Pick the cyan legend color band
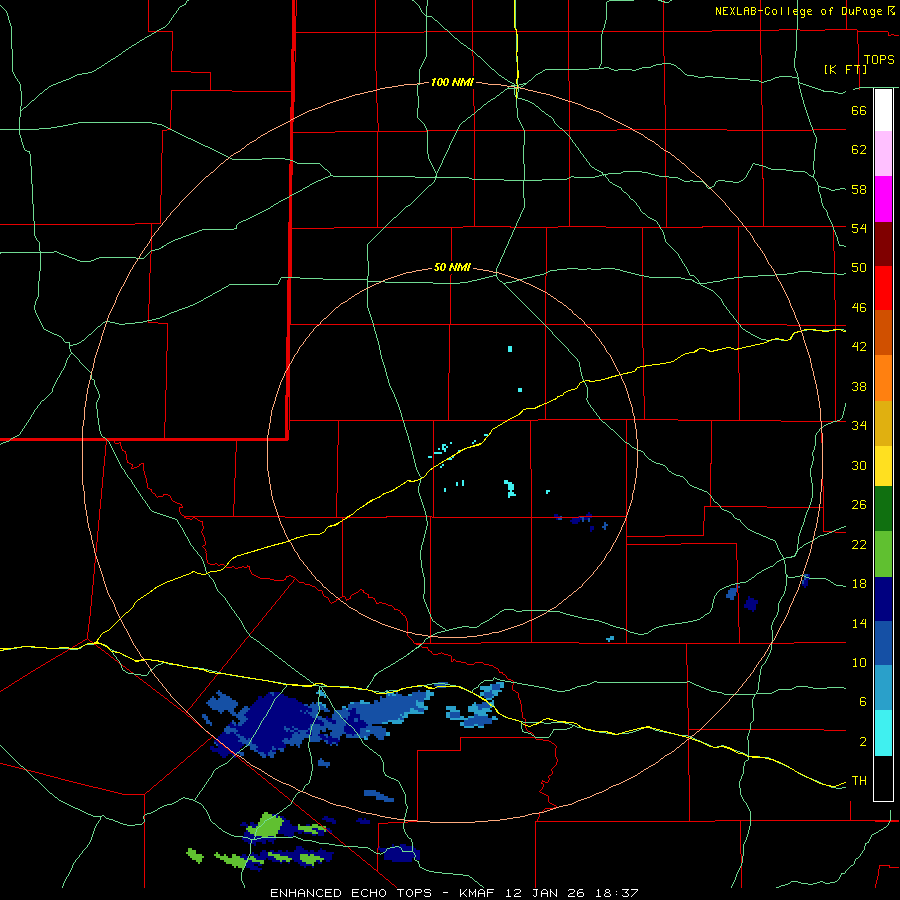 [883, 733]
